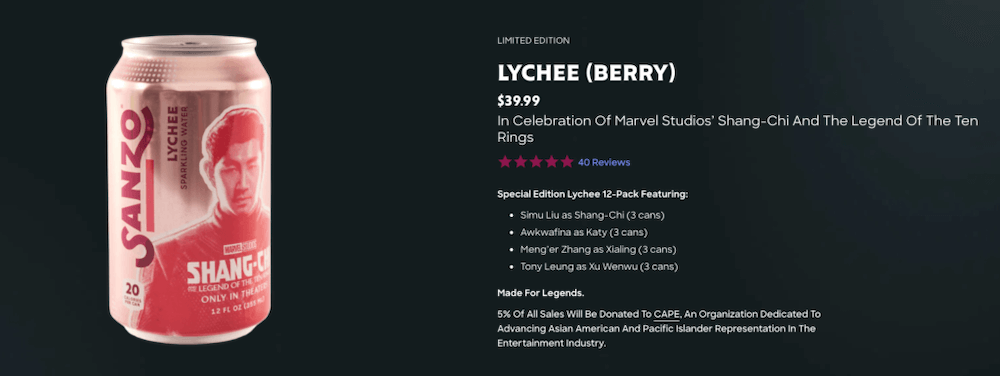1000x376 pixels.
Task: Click the second rating star
Action: (x=520, y=162)
